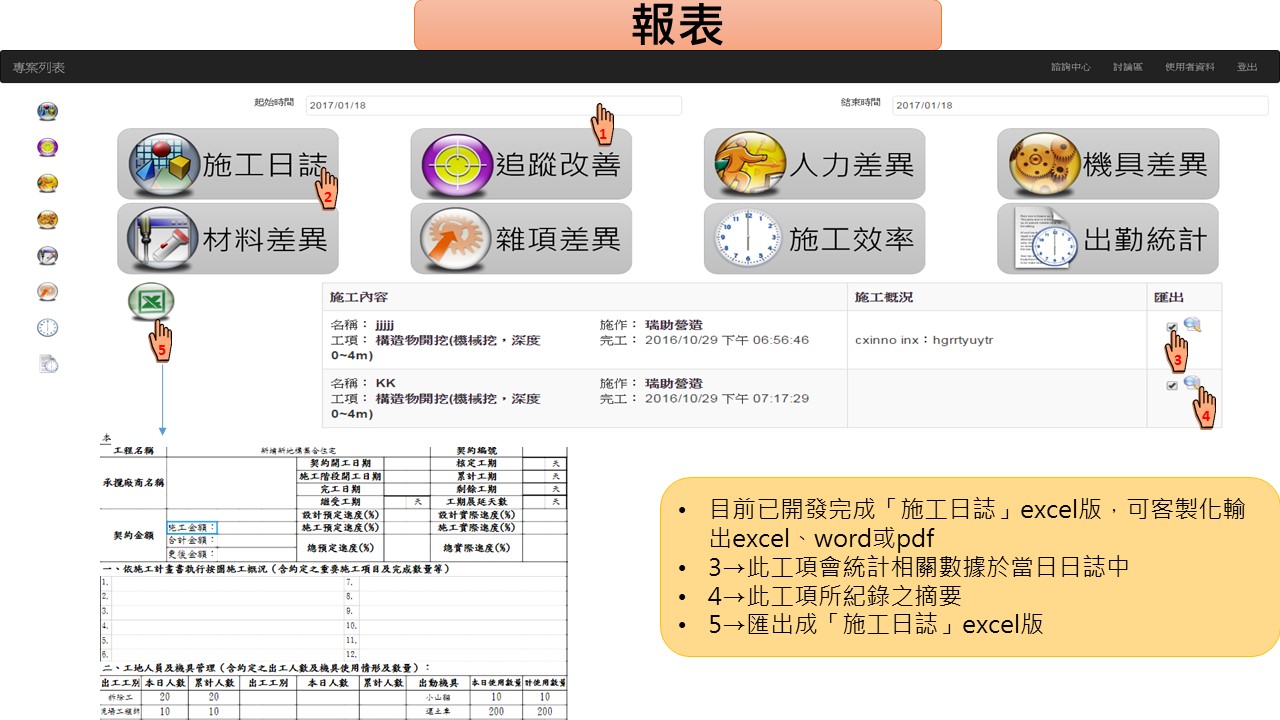Click the small purple target icon in left sidebar
Screen dimensions: 1280x720
[x=47, y=147]
